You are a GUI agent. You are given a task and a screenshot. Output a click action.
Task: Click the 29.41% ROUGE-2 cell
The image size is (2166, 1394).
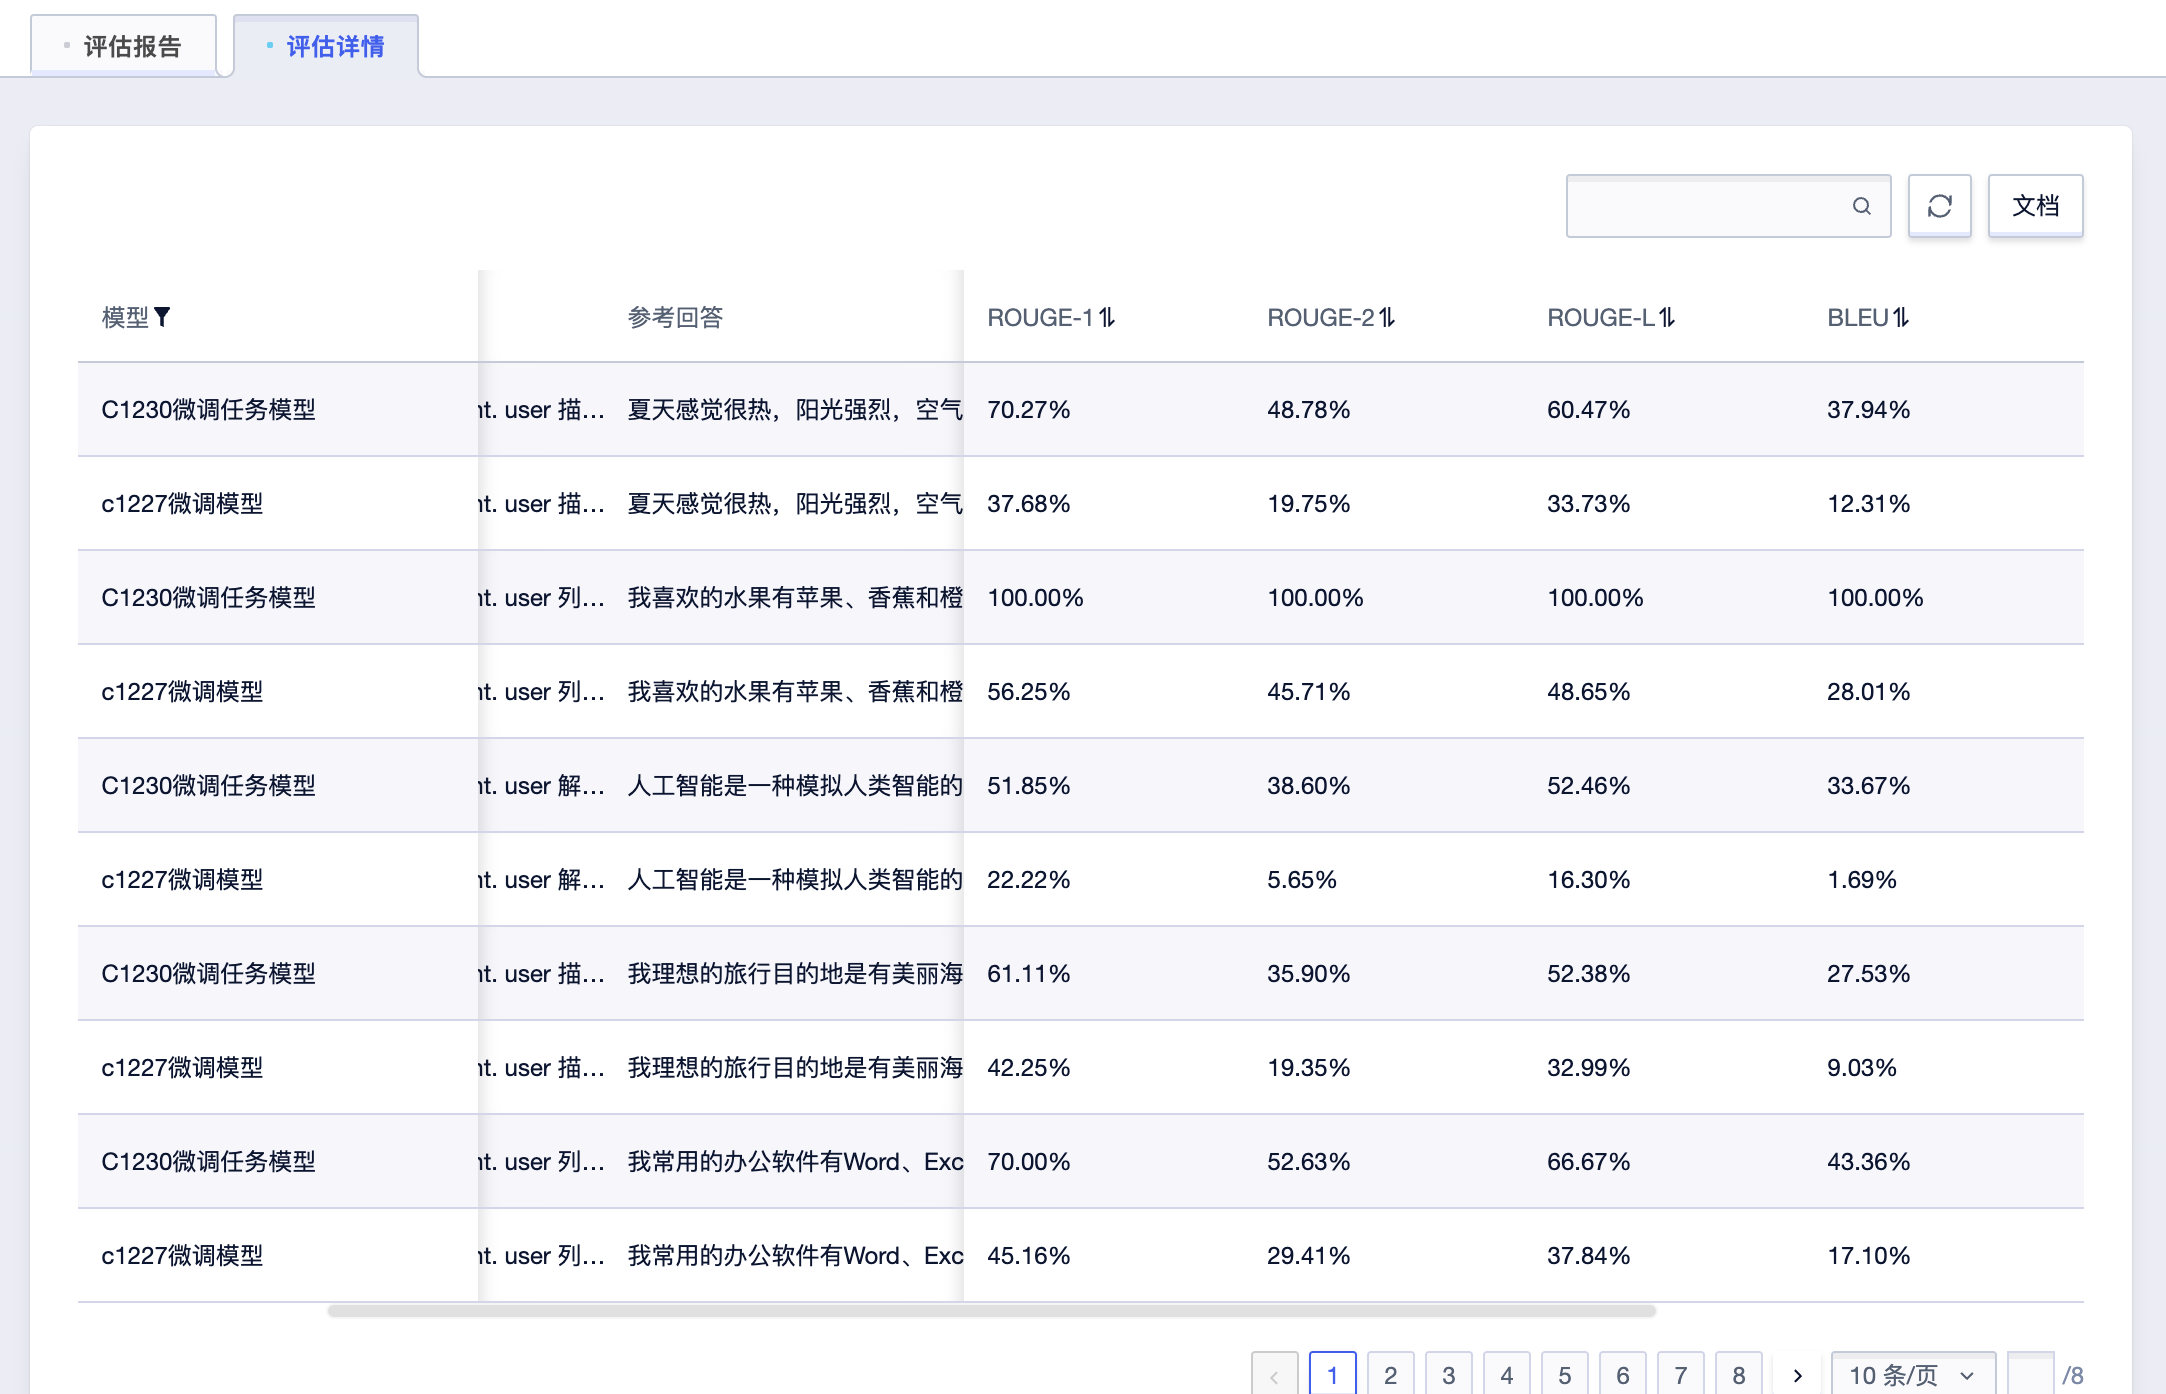[x=1308, y=1255]
